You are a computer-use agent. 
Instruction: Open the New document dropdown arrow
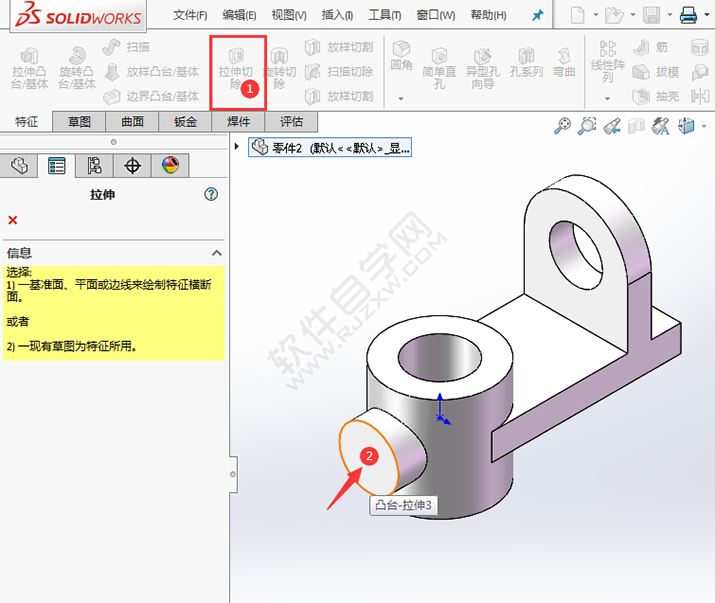596,15
